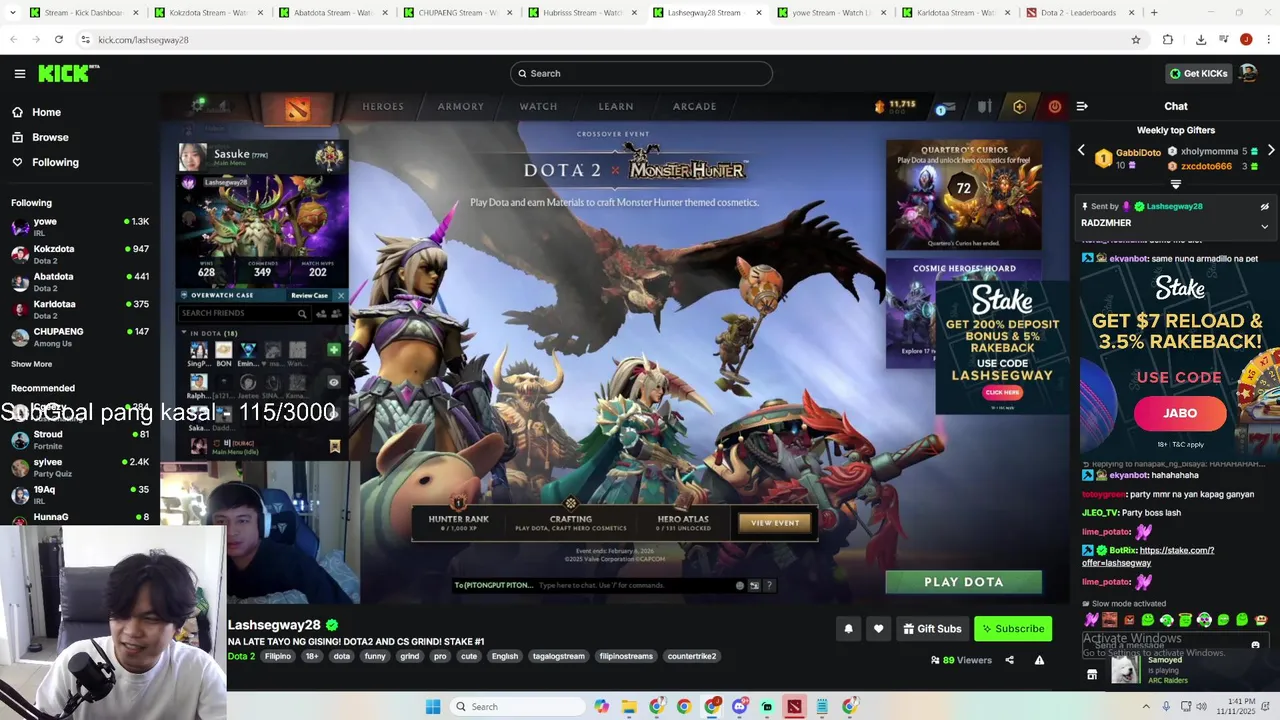Open the Kick sidebar hamburger menu

point(19,73)
